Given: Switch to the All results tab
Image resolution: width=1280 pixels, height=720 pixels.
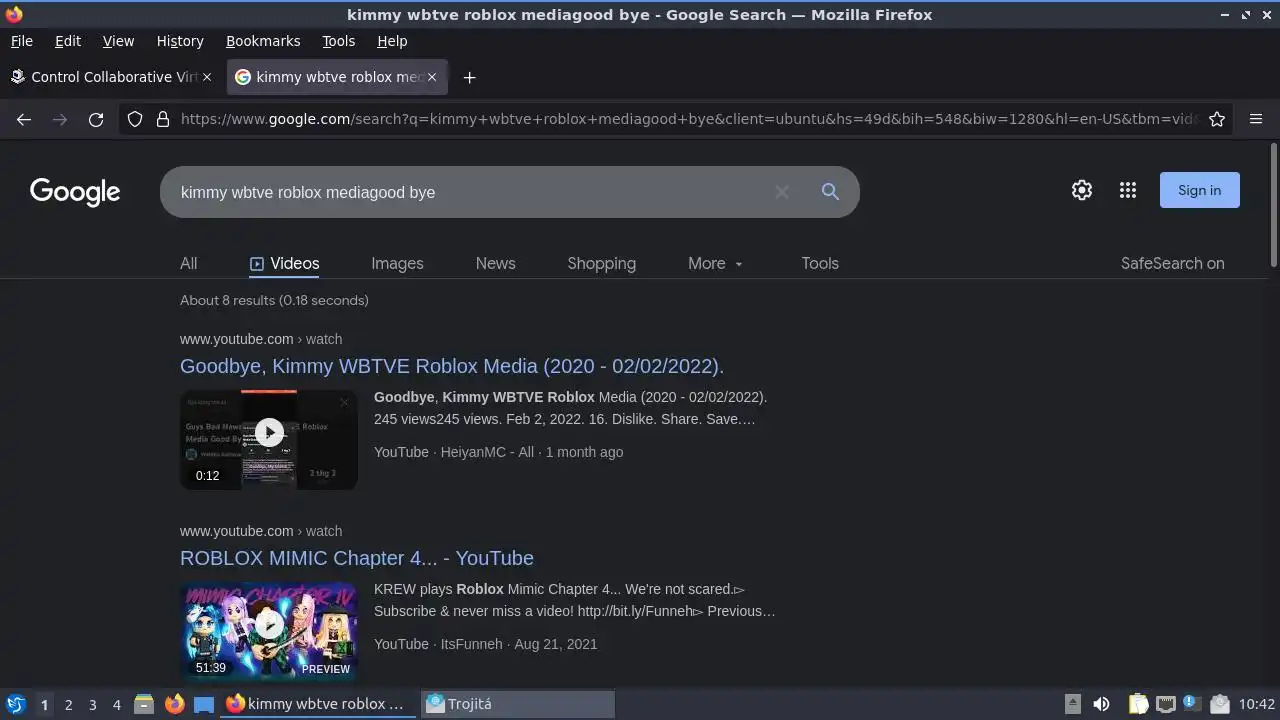Looking at the screenshot, I should (188, 263).
